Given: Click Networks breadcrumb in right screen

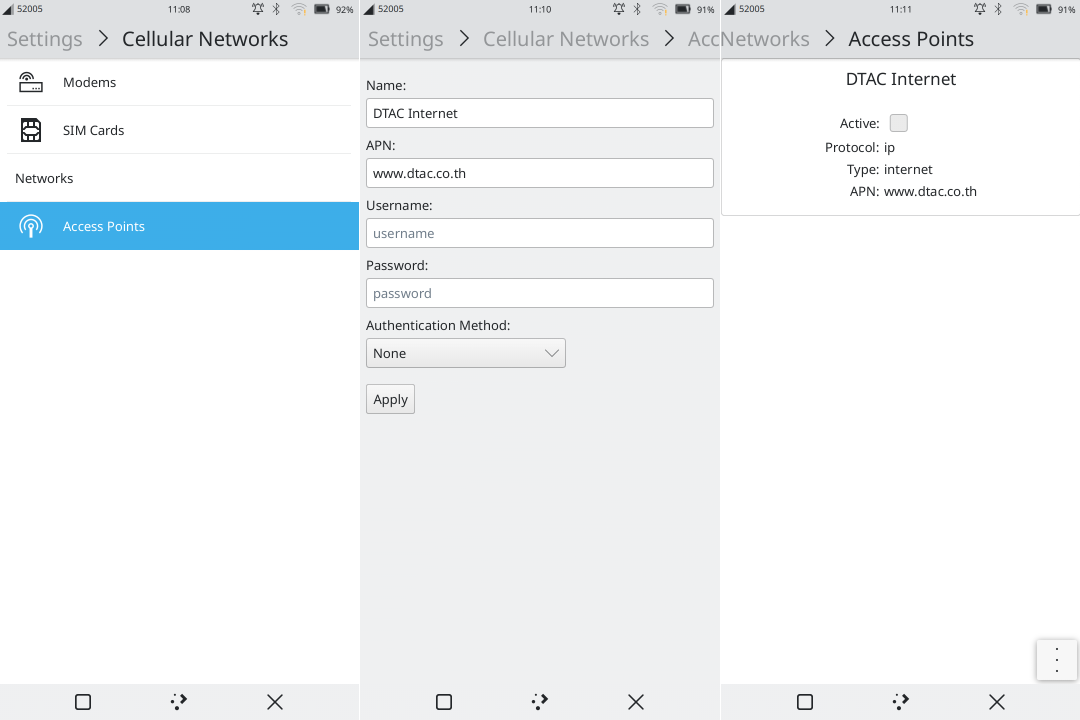Looking at the screenshot, I should [x=765, y=39].
